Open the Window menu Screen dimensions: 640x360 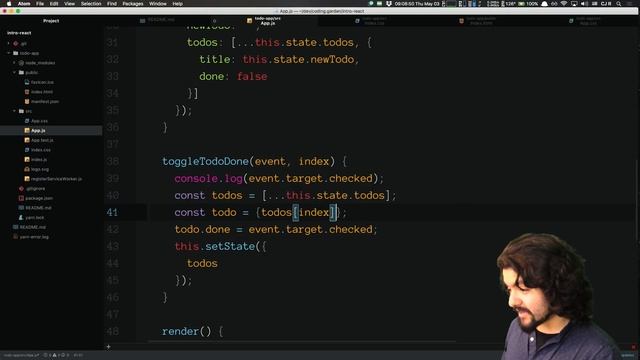pyautogui.click(x=158, y=4)
